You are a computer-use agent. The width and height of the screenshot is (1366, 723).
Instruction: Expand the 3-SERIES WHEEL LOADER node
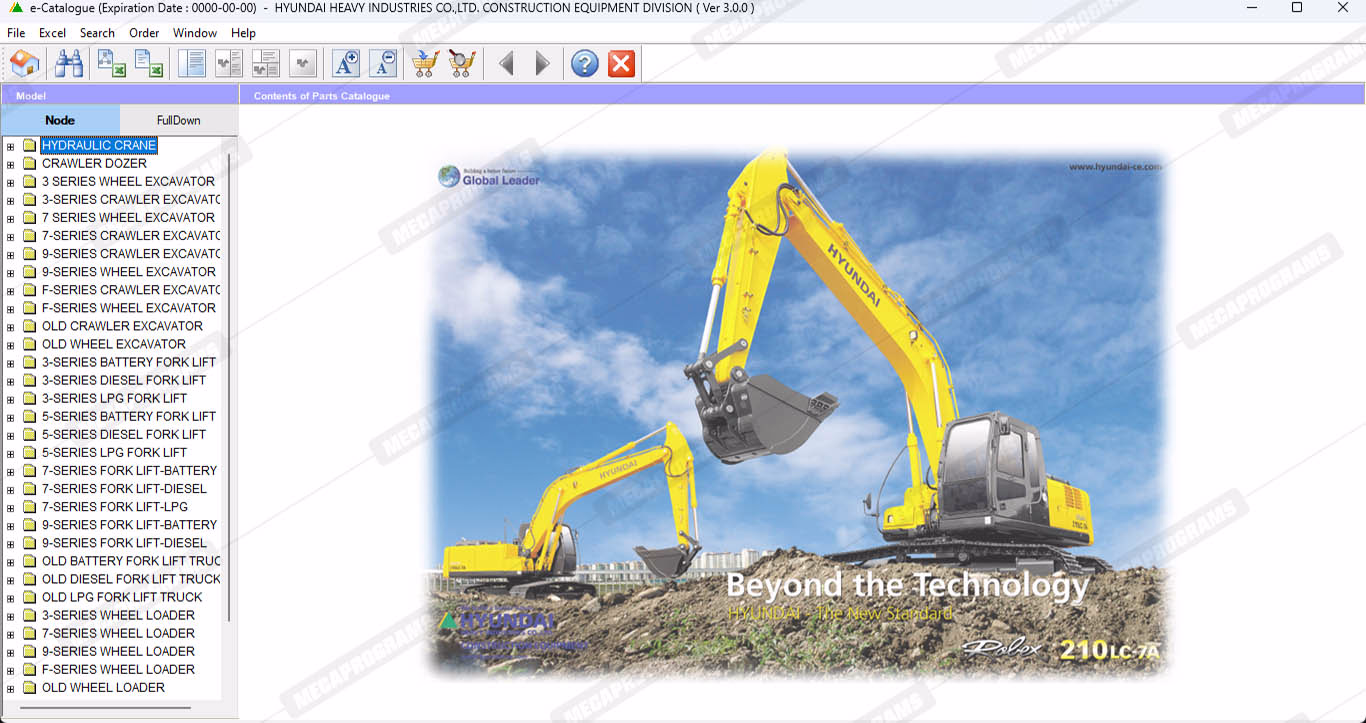(10, 616)
